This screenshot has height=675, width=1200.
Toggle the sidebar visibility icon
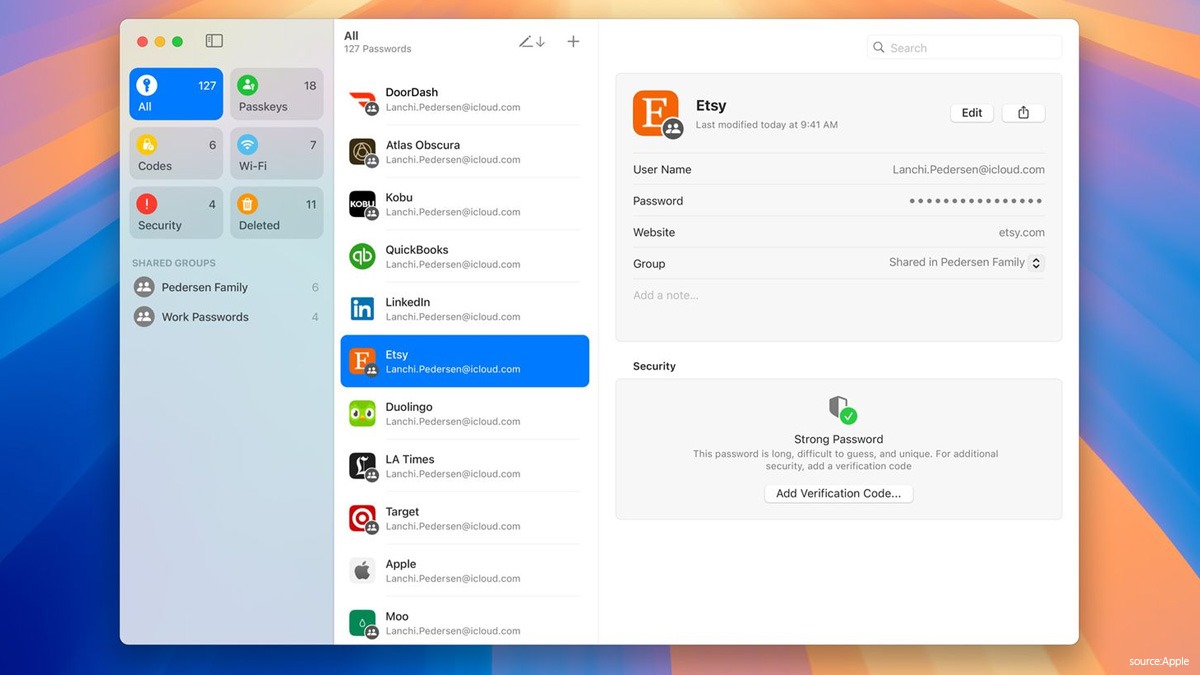coord(214,41)
